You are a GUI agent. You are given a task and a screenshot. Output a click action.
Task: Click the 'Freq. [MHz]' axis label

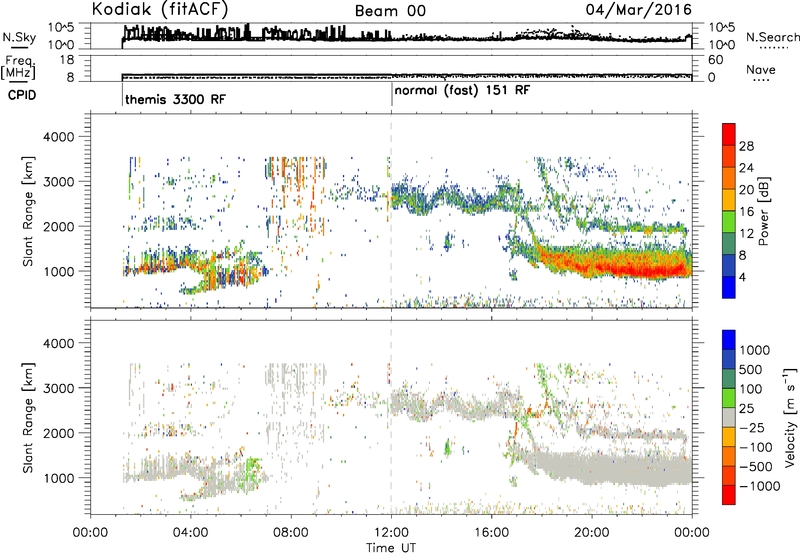[19, 68]
